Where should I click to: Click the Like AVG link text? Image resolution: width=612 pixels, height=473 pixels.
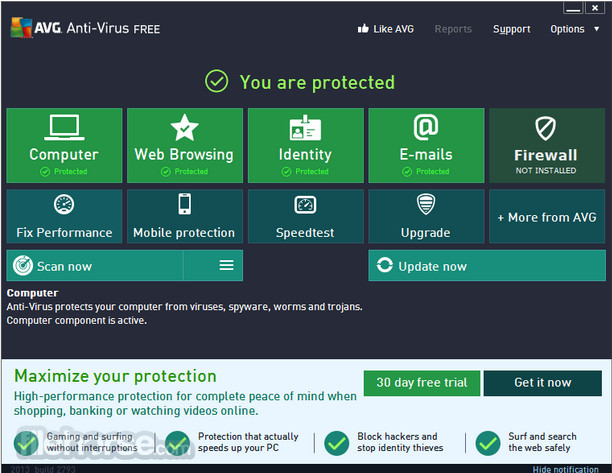click(393, 29)
